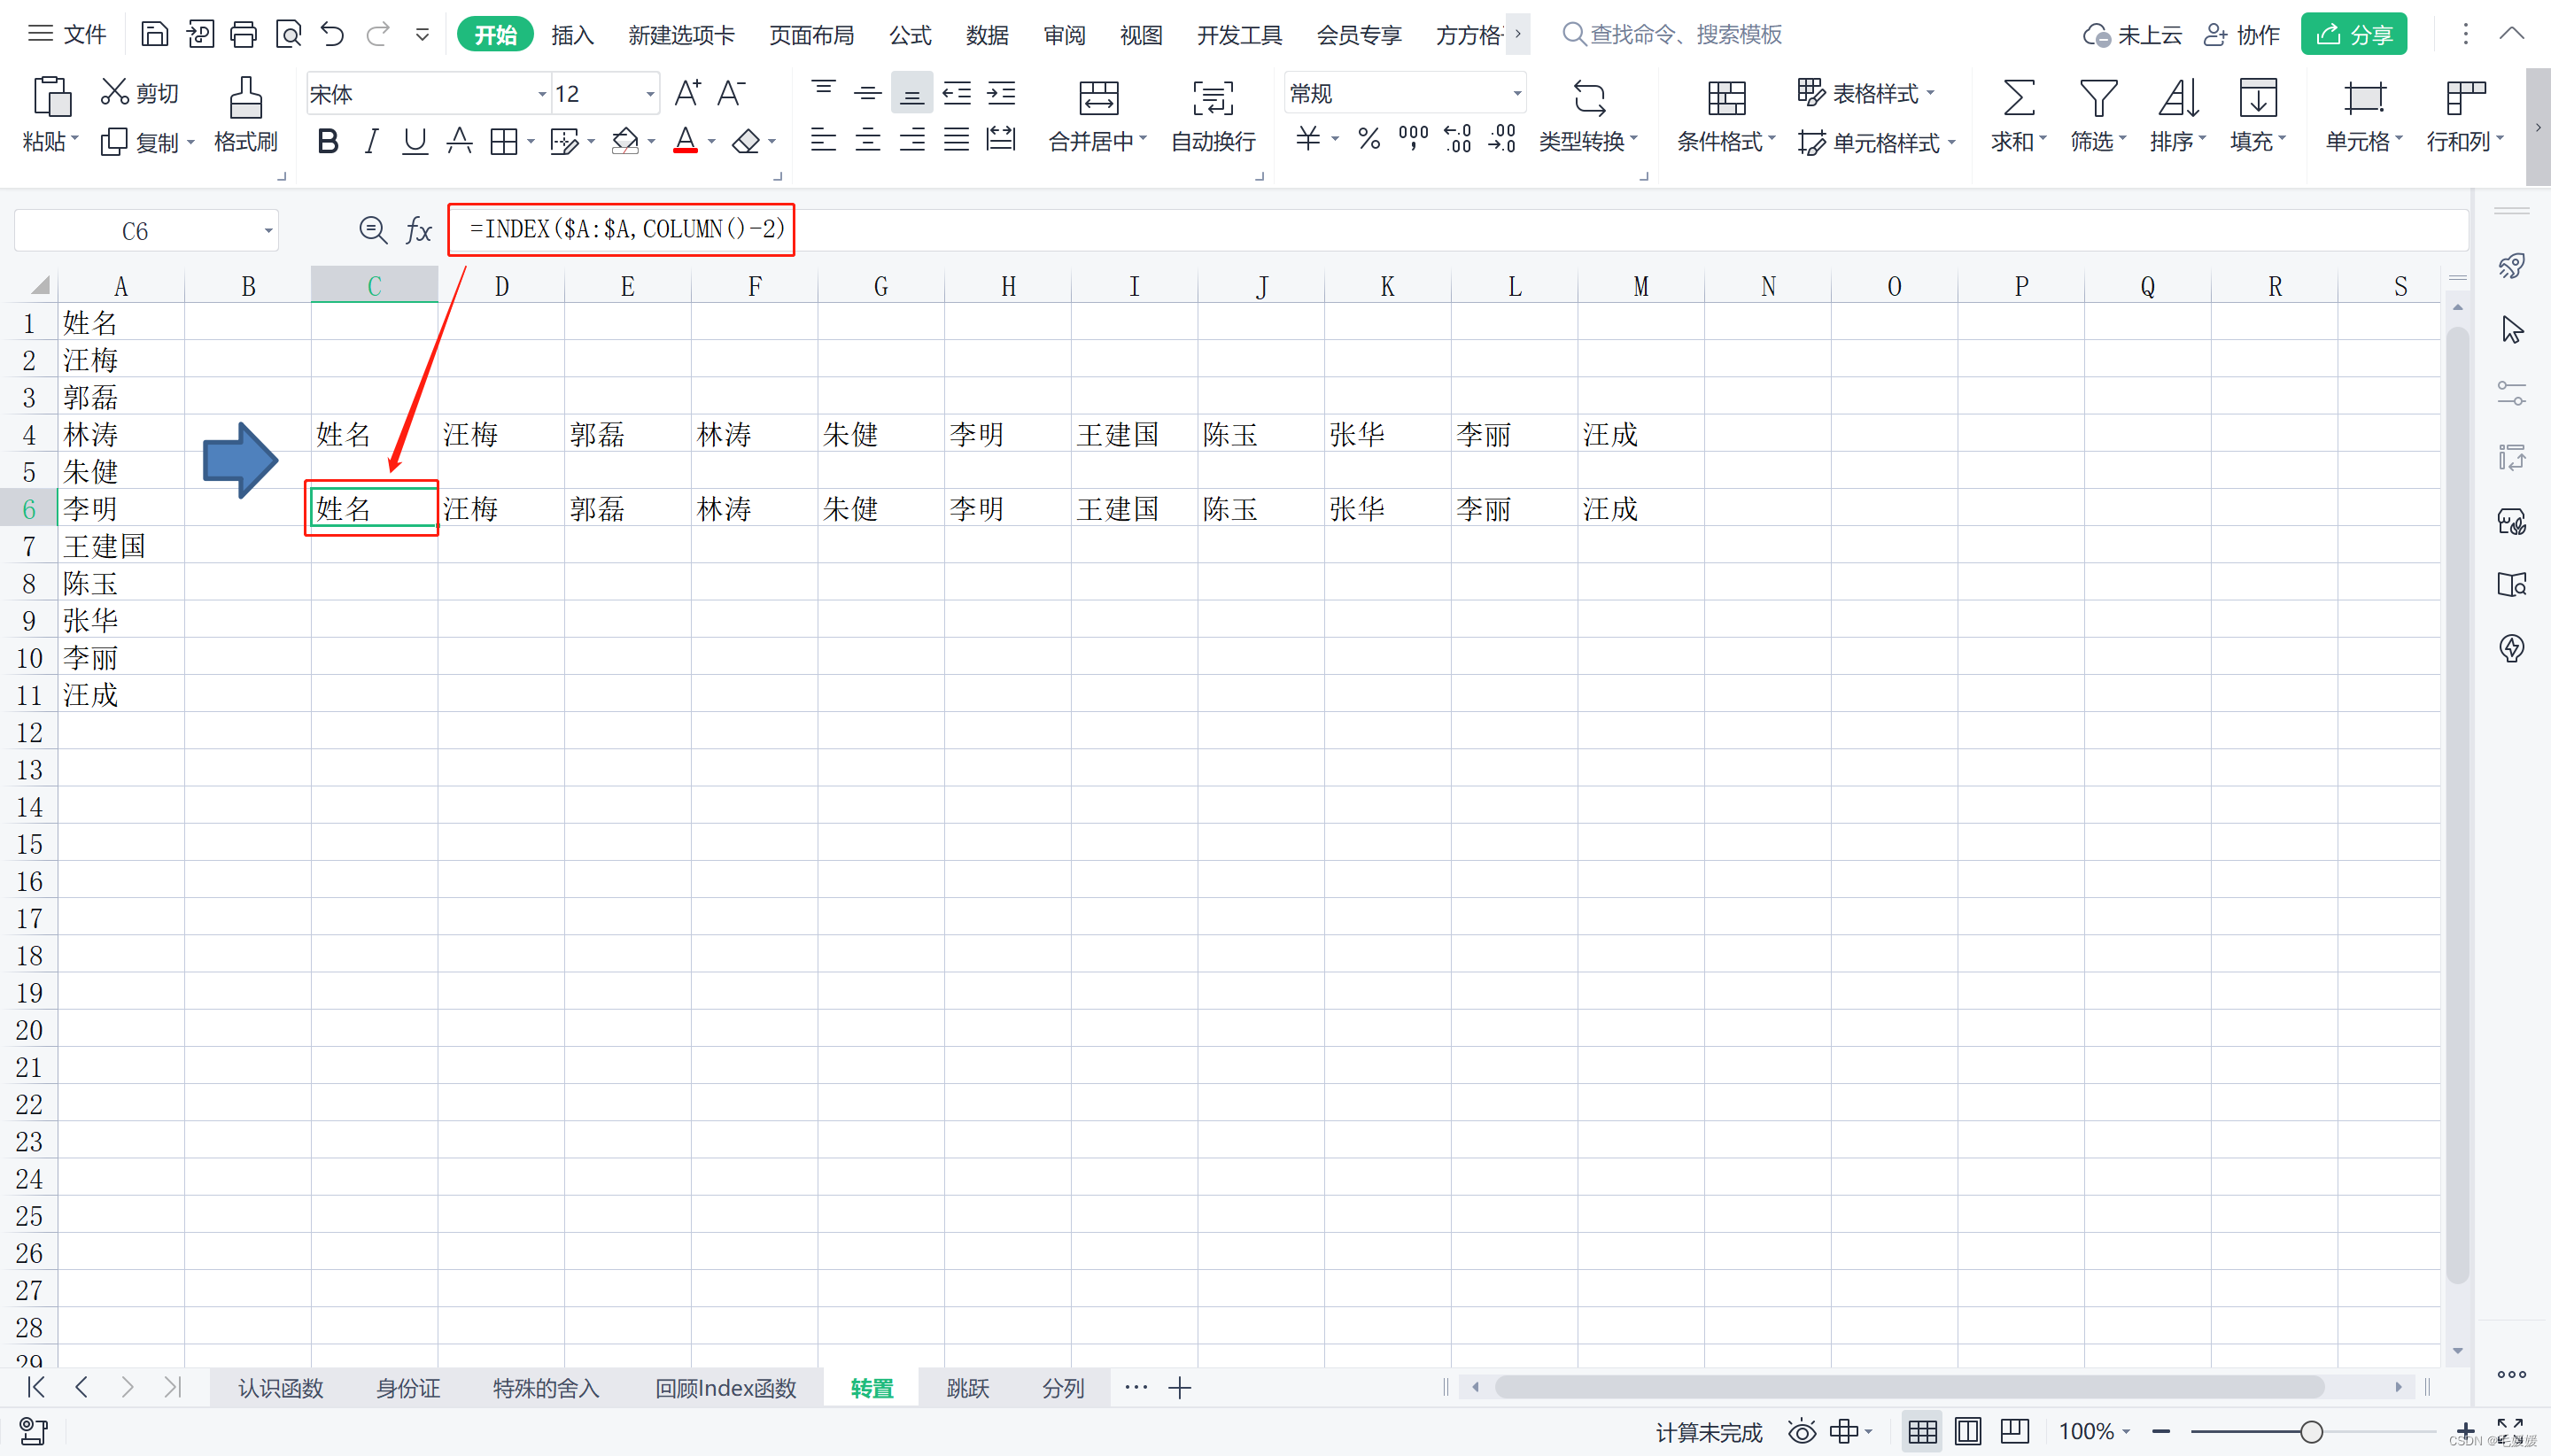Open the number format dropdown showing 常规

pyautogui.click(x=1517, y=94)
